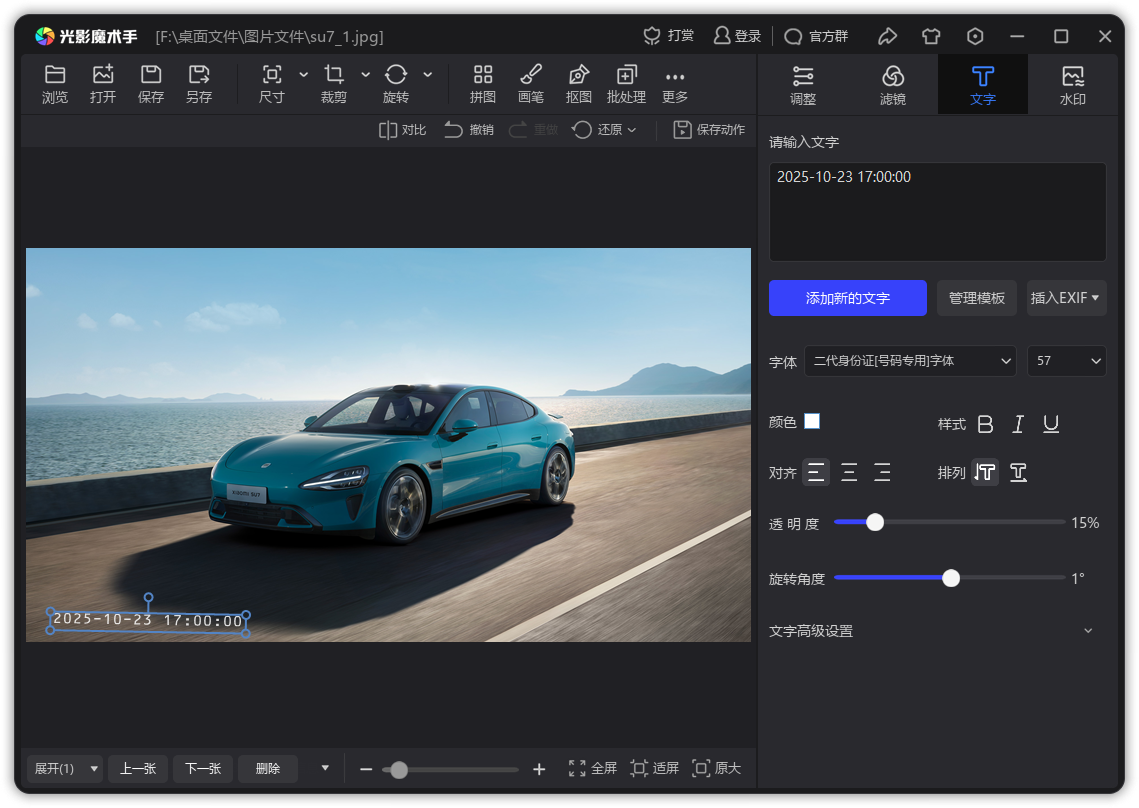Enable underline text style

pos(1051,424)
